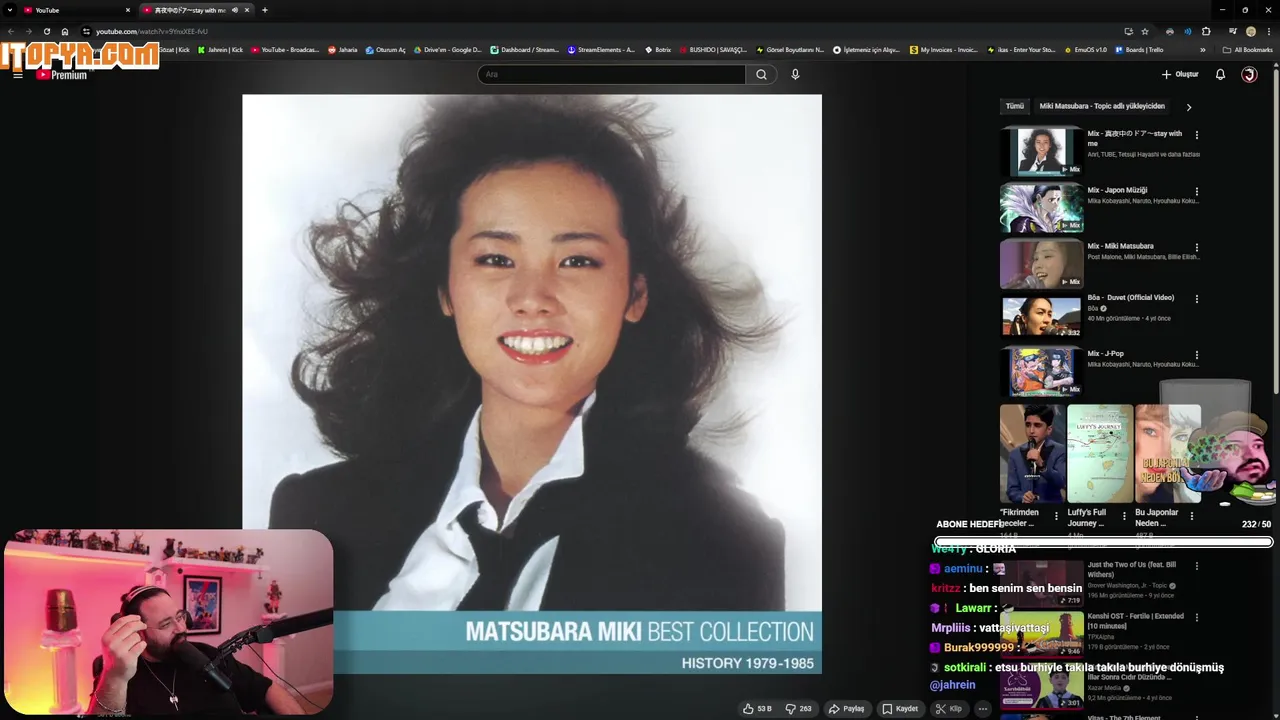Screen dimensions: 1280x720
Task: Open Mix - Miki Matsubara thumbnail
Action: coord(1041,263)
